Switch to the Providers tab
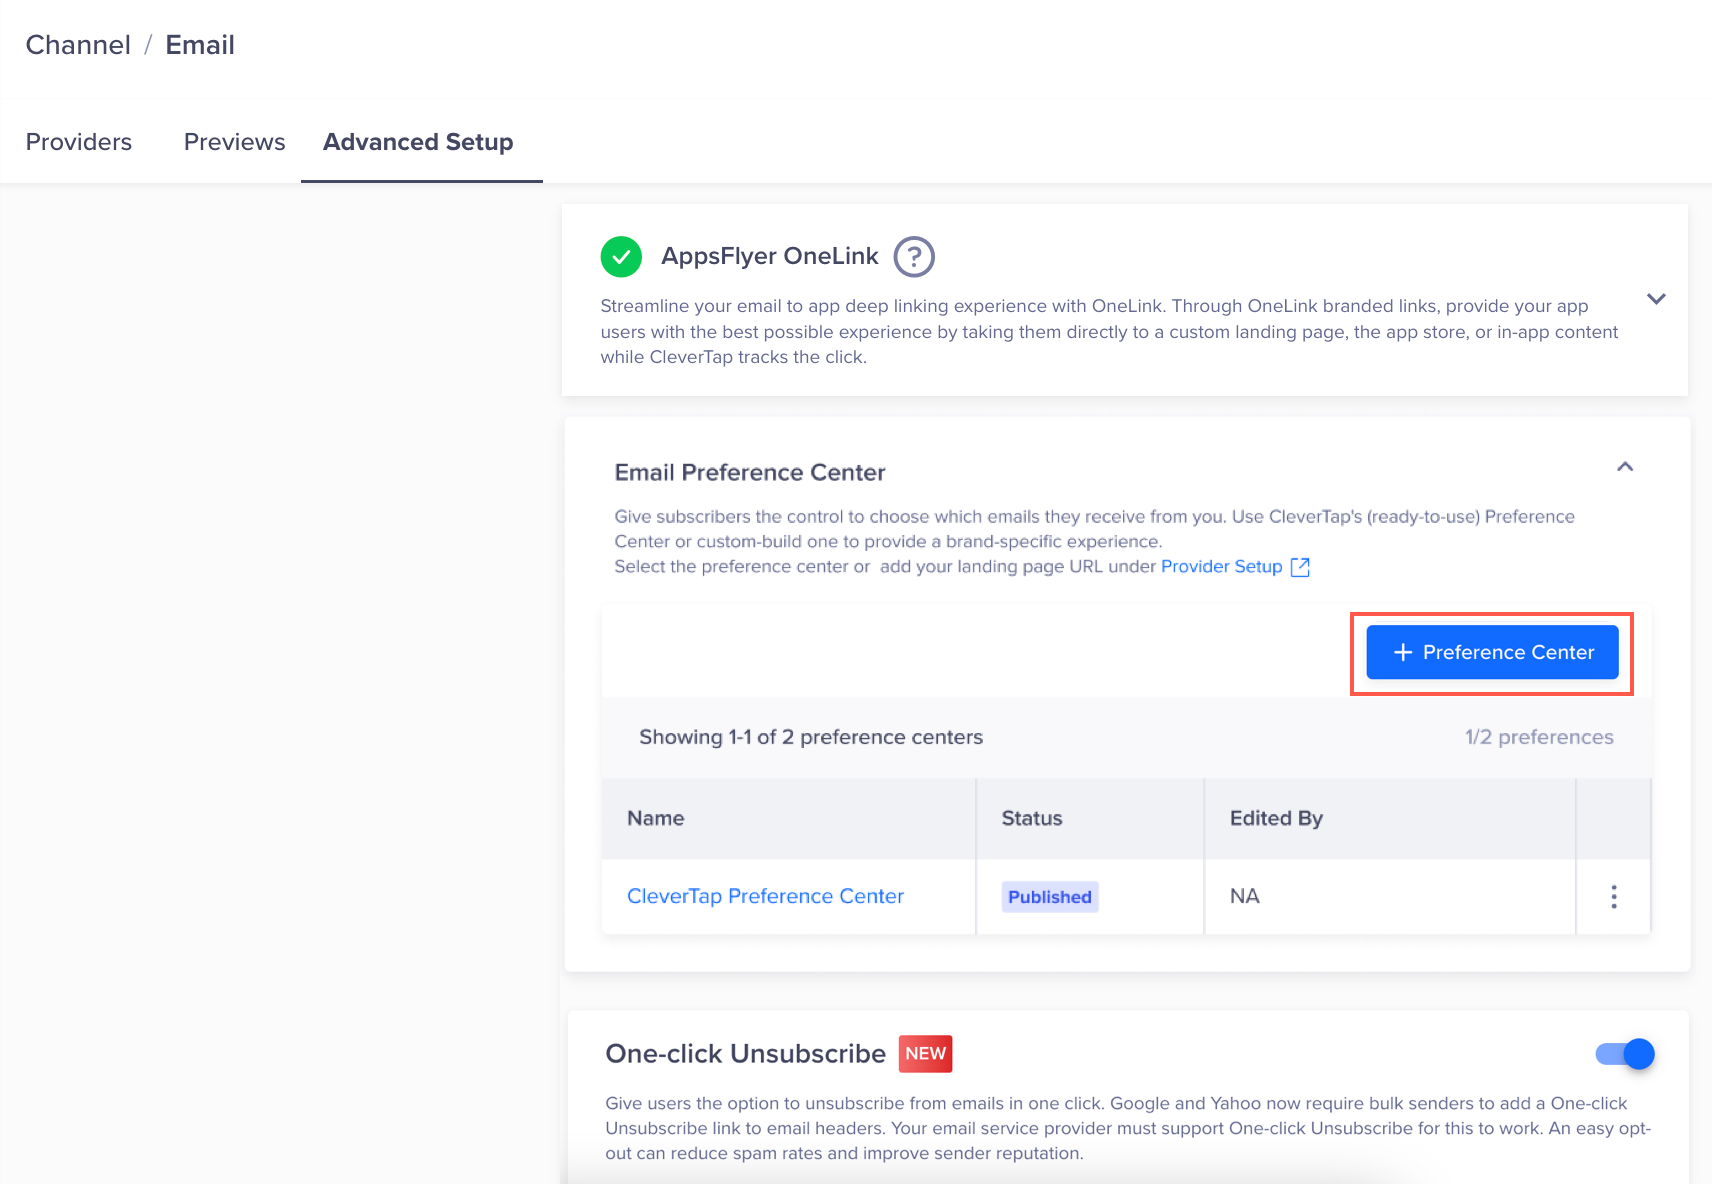 79,142
